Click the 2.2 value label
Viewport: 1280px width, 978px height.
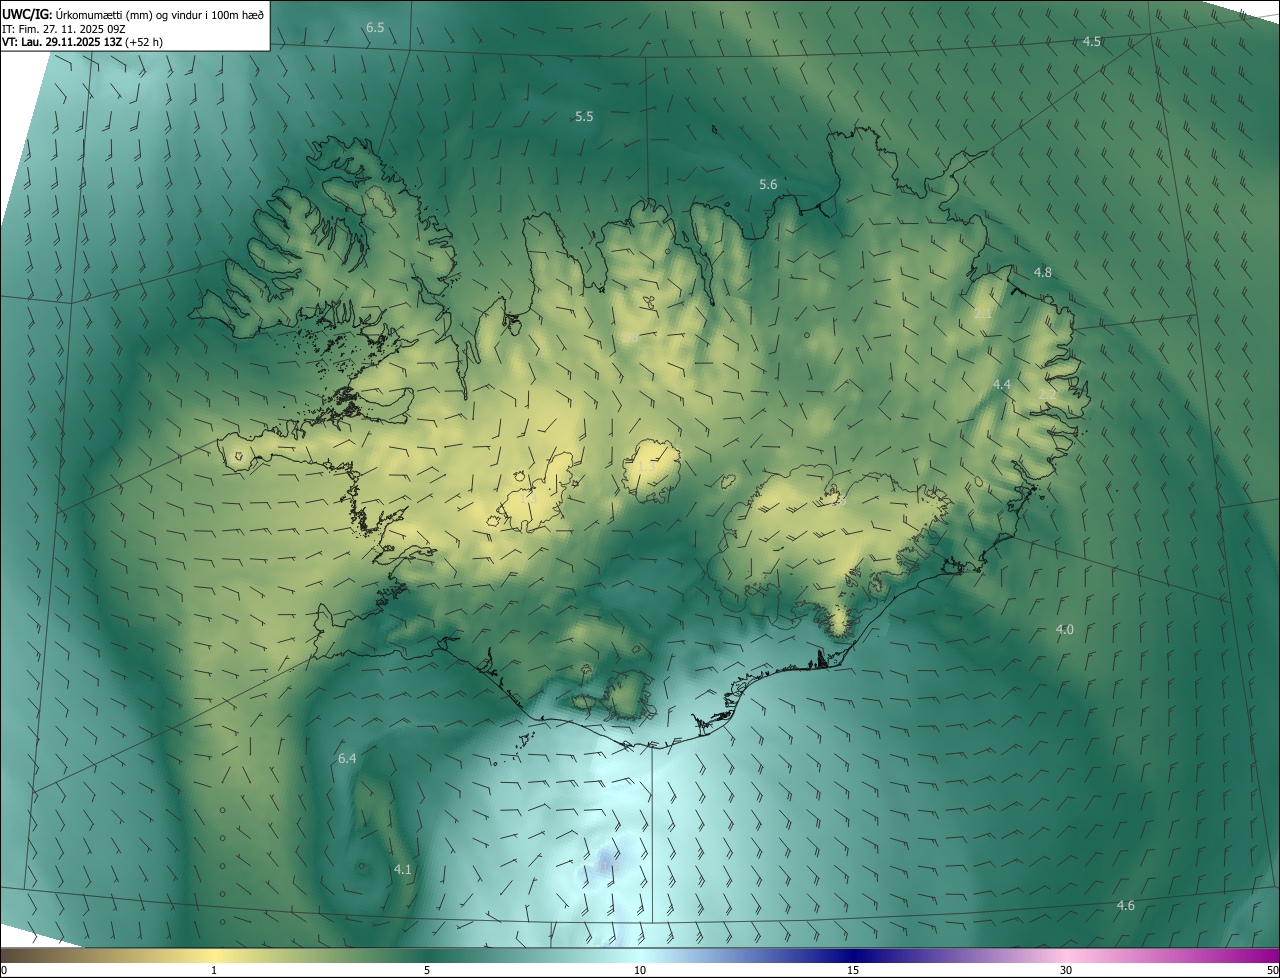point(1048,395)
